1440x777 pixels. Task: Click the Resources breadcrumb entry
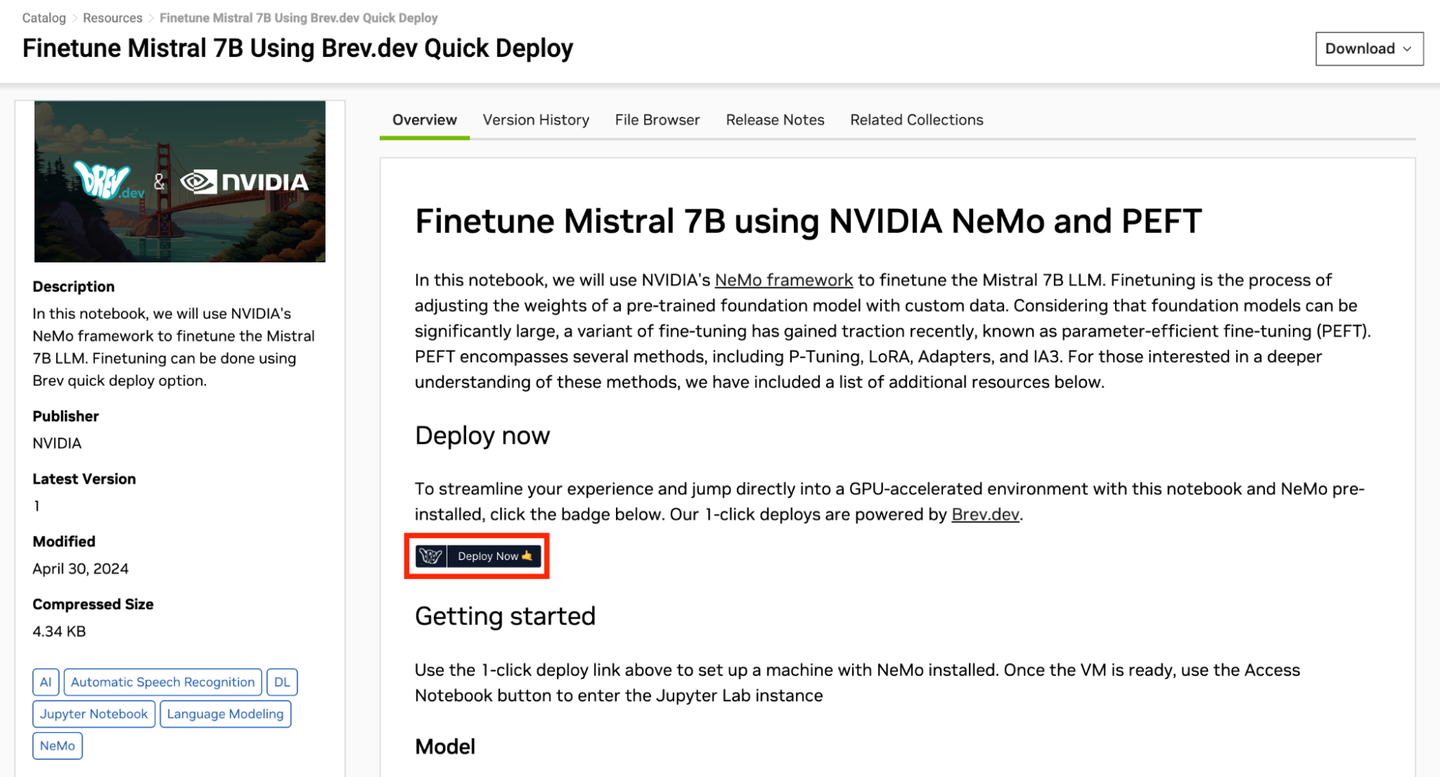[113, 17]
